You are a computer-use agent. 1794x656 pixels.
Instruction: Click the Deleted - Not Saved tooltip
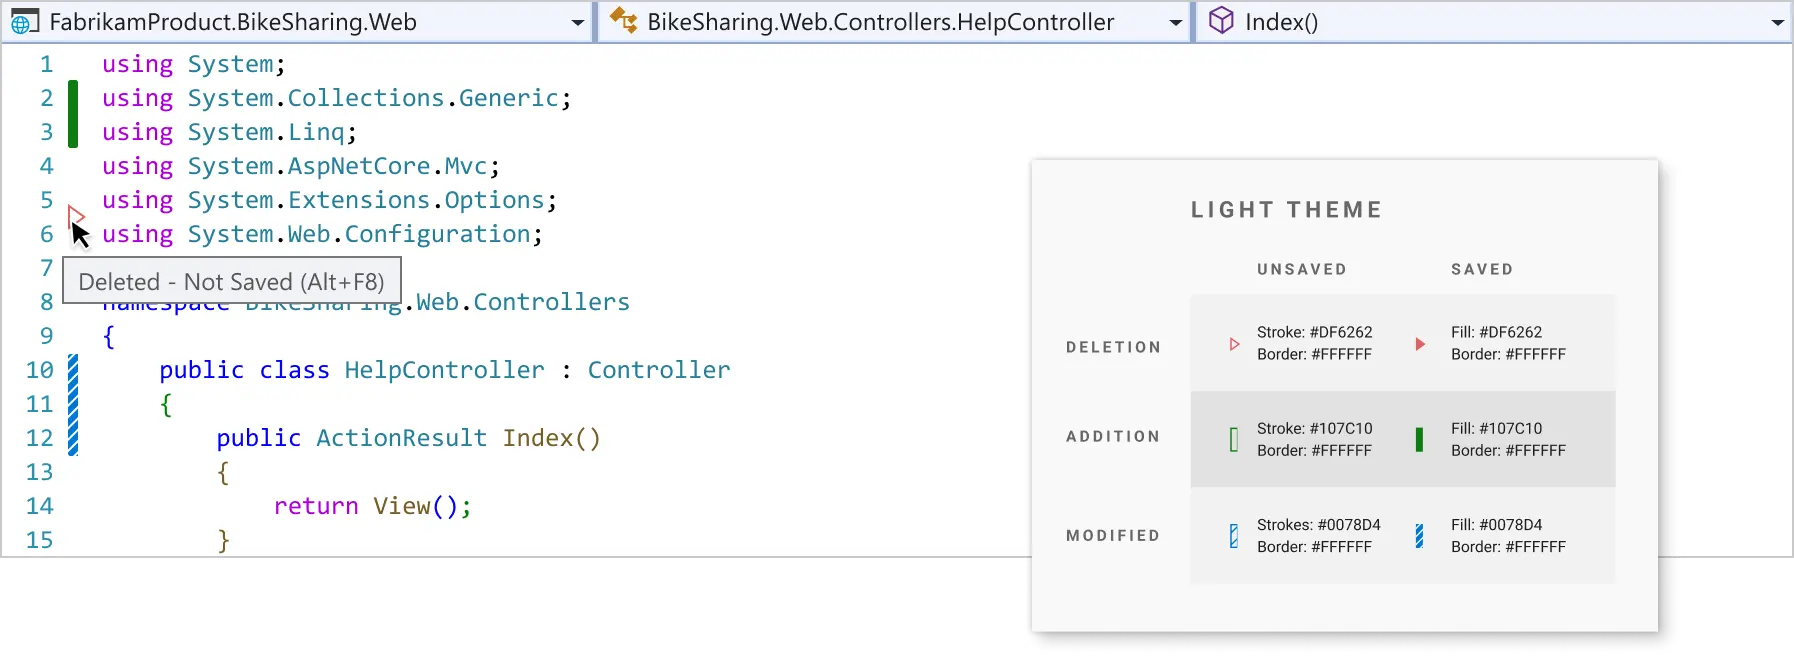pyautogui.click(x=232, y=281)
